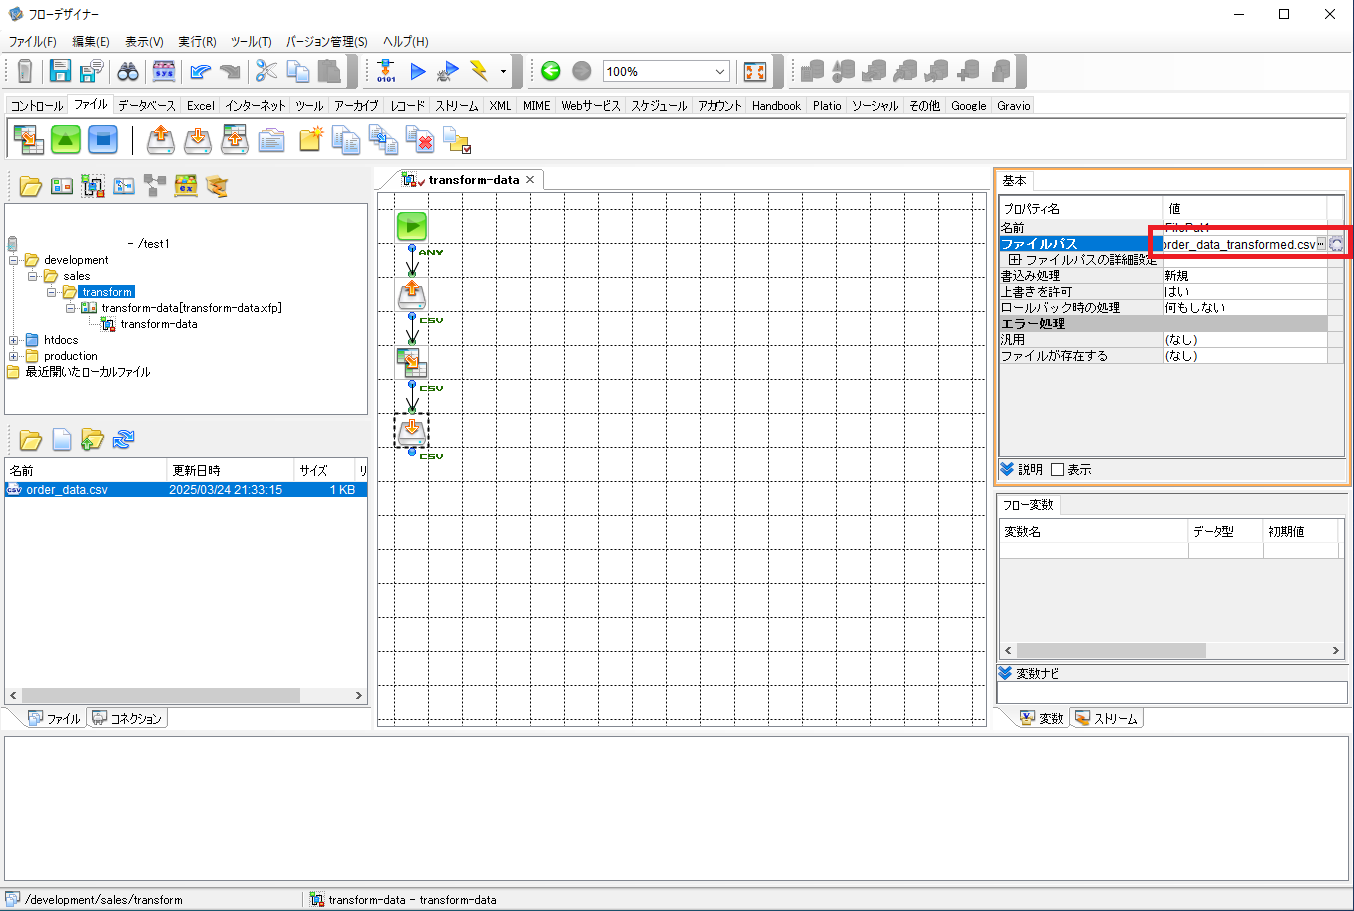
Task: Click the server connection icon in main toolbar
Action: [x=25, y=71]
